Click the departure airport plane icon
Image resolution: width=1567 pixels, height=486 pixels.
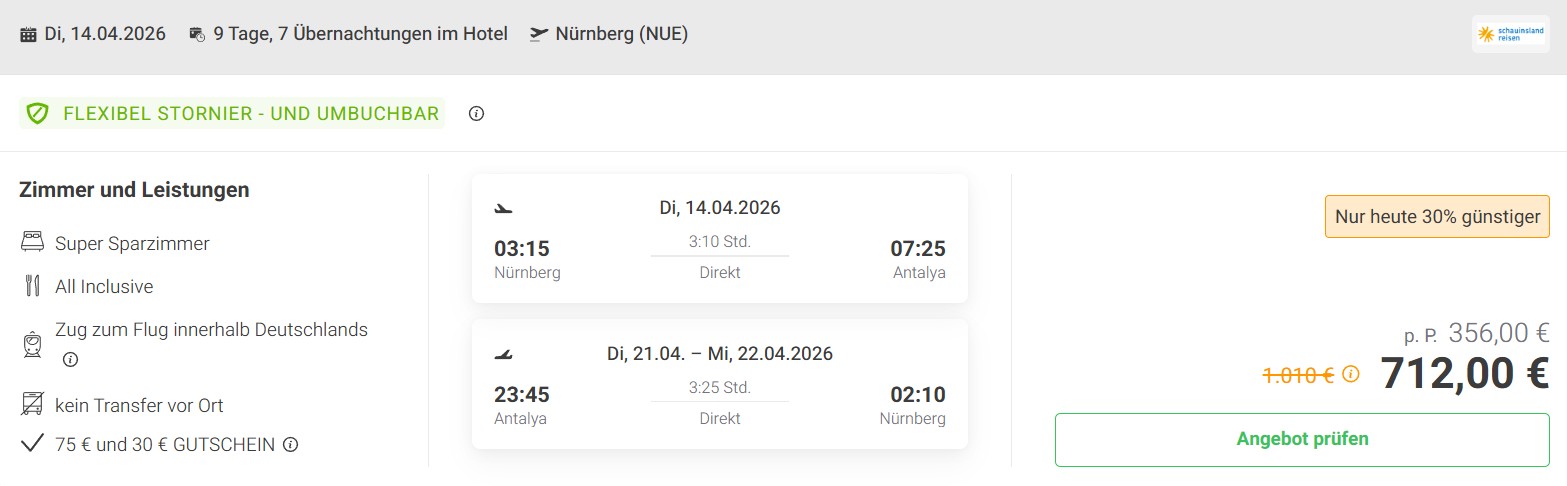point(539,34)
